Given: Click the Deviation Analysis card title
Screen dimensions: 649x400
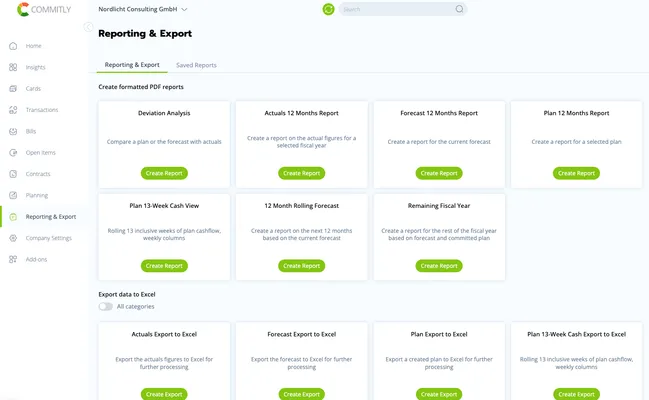Looking at the screenshot, I should point(164,113).
